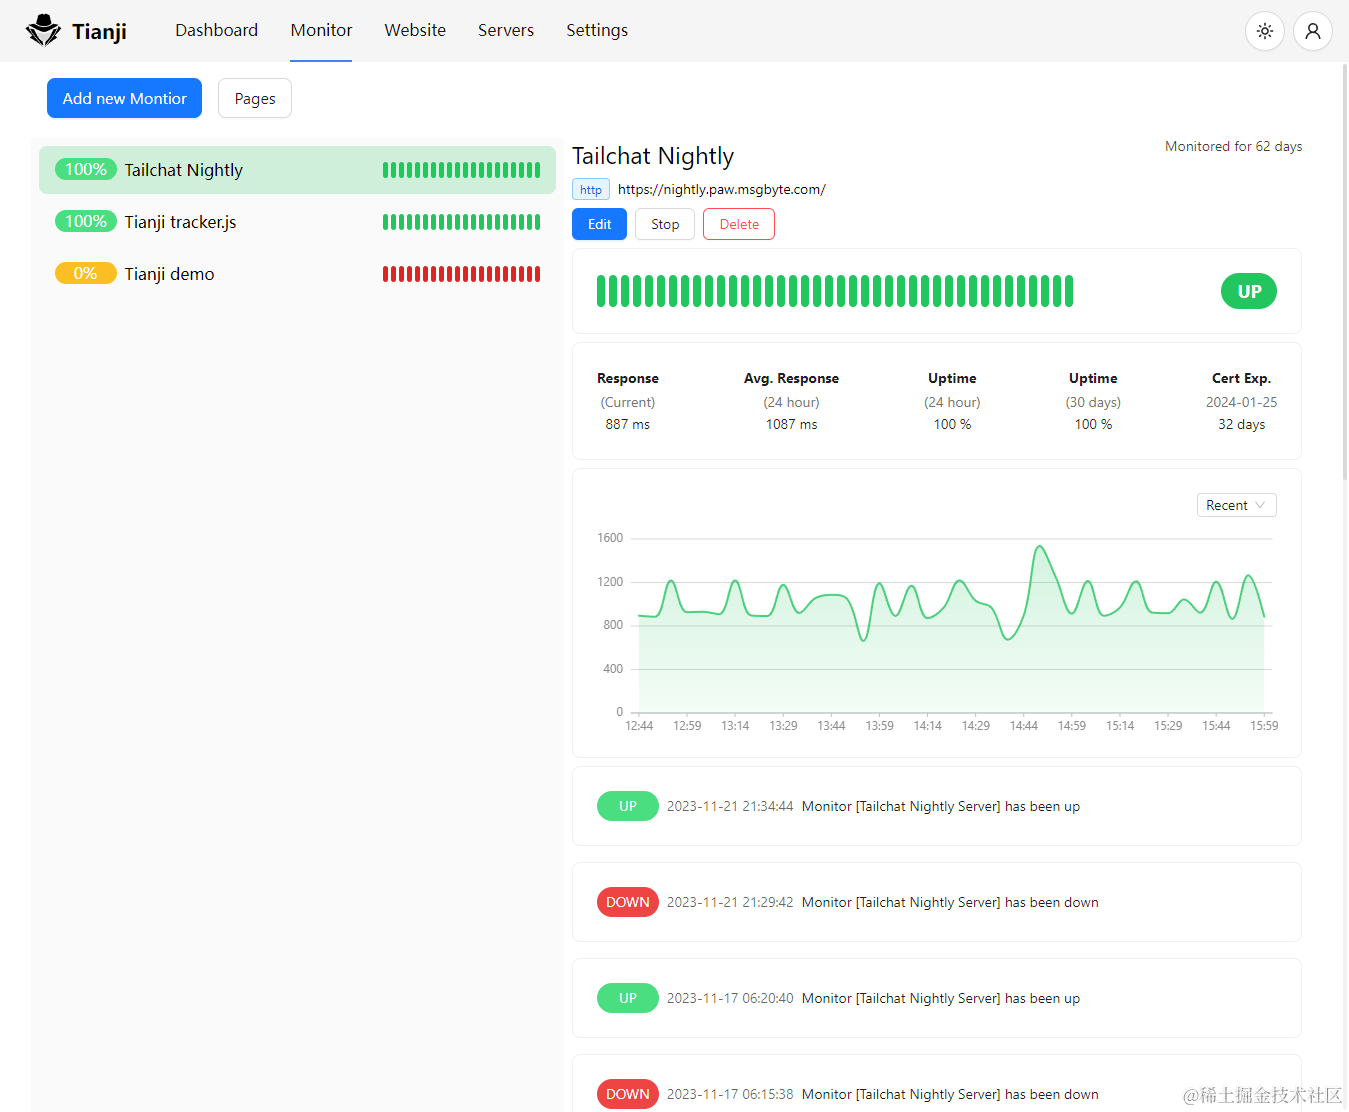1349x1112 pixels.
Task: Switch to the Servers tab
Action: click(506, 30)
